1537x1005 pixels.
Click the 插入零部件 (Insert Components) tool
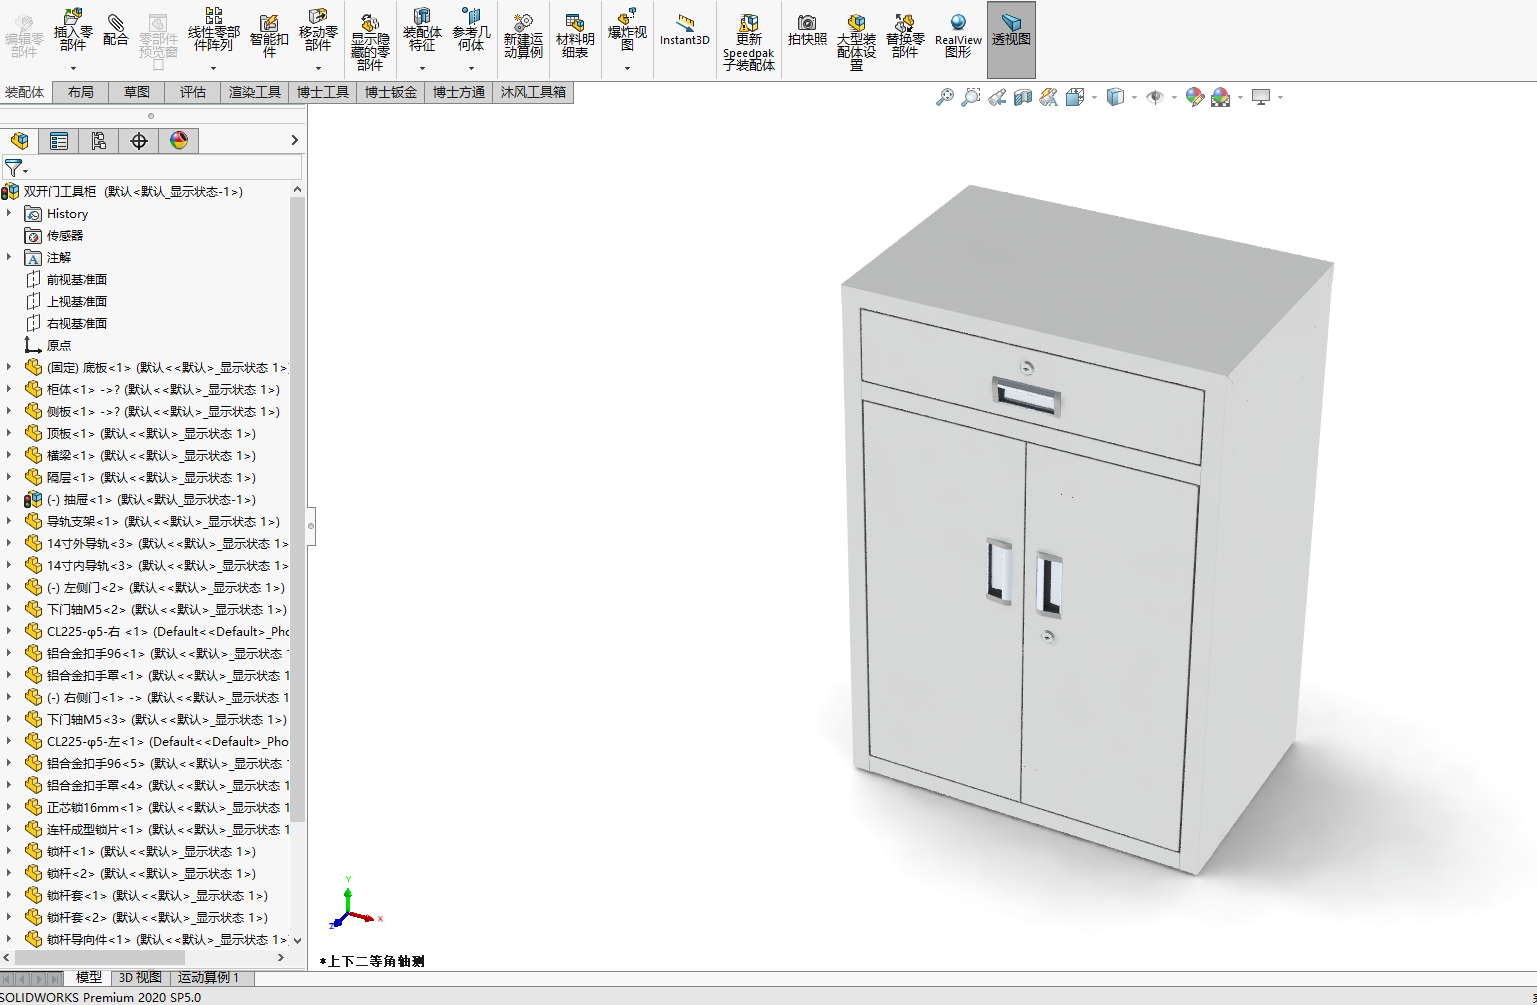(73, 30)
